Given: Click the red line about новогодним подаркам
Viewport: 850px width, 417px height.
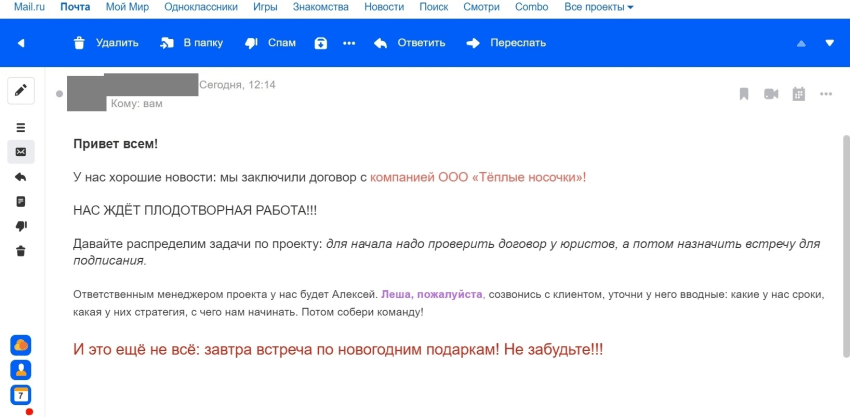Looking at the screenshot, I should (x=338, y=349).
